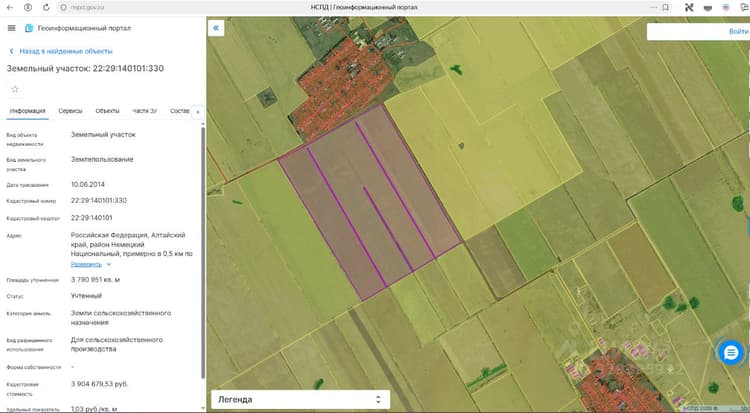Go back with the browser back arrow
750x413 pixels.
10,7
